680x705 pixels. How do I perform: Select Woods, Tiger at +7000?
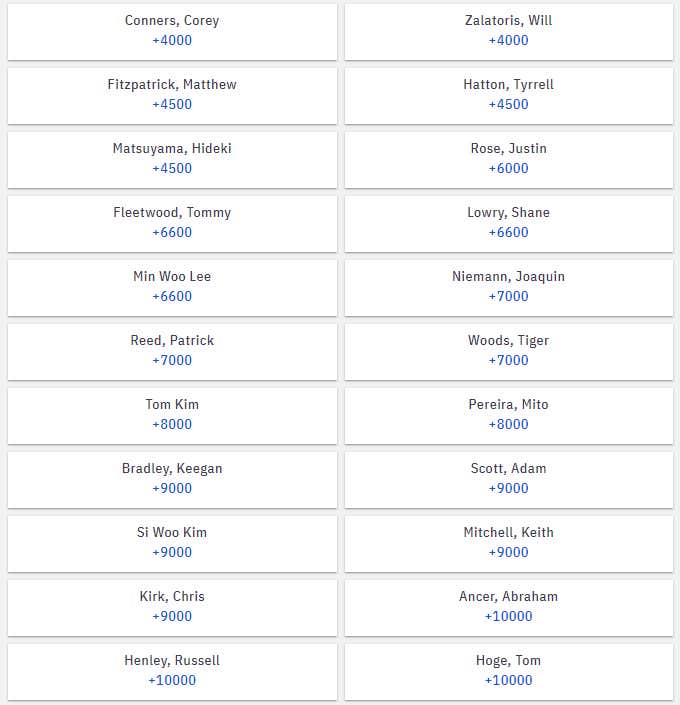click(509, 352)
